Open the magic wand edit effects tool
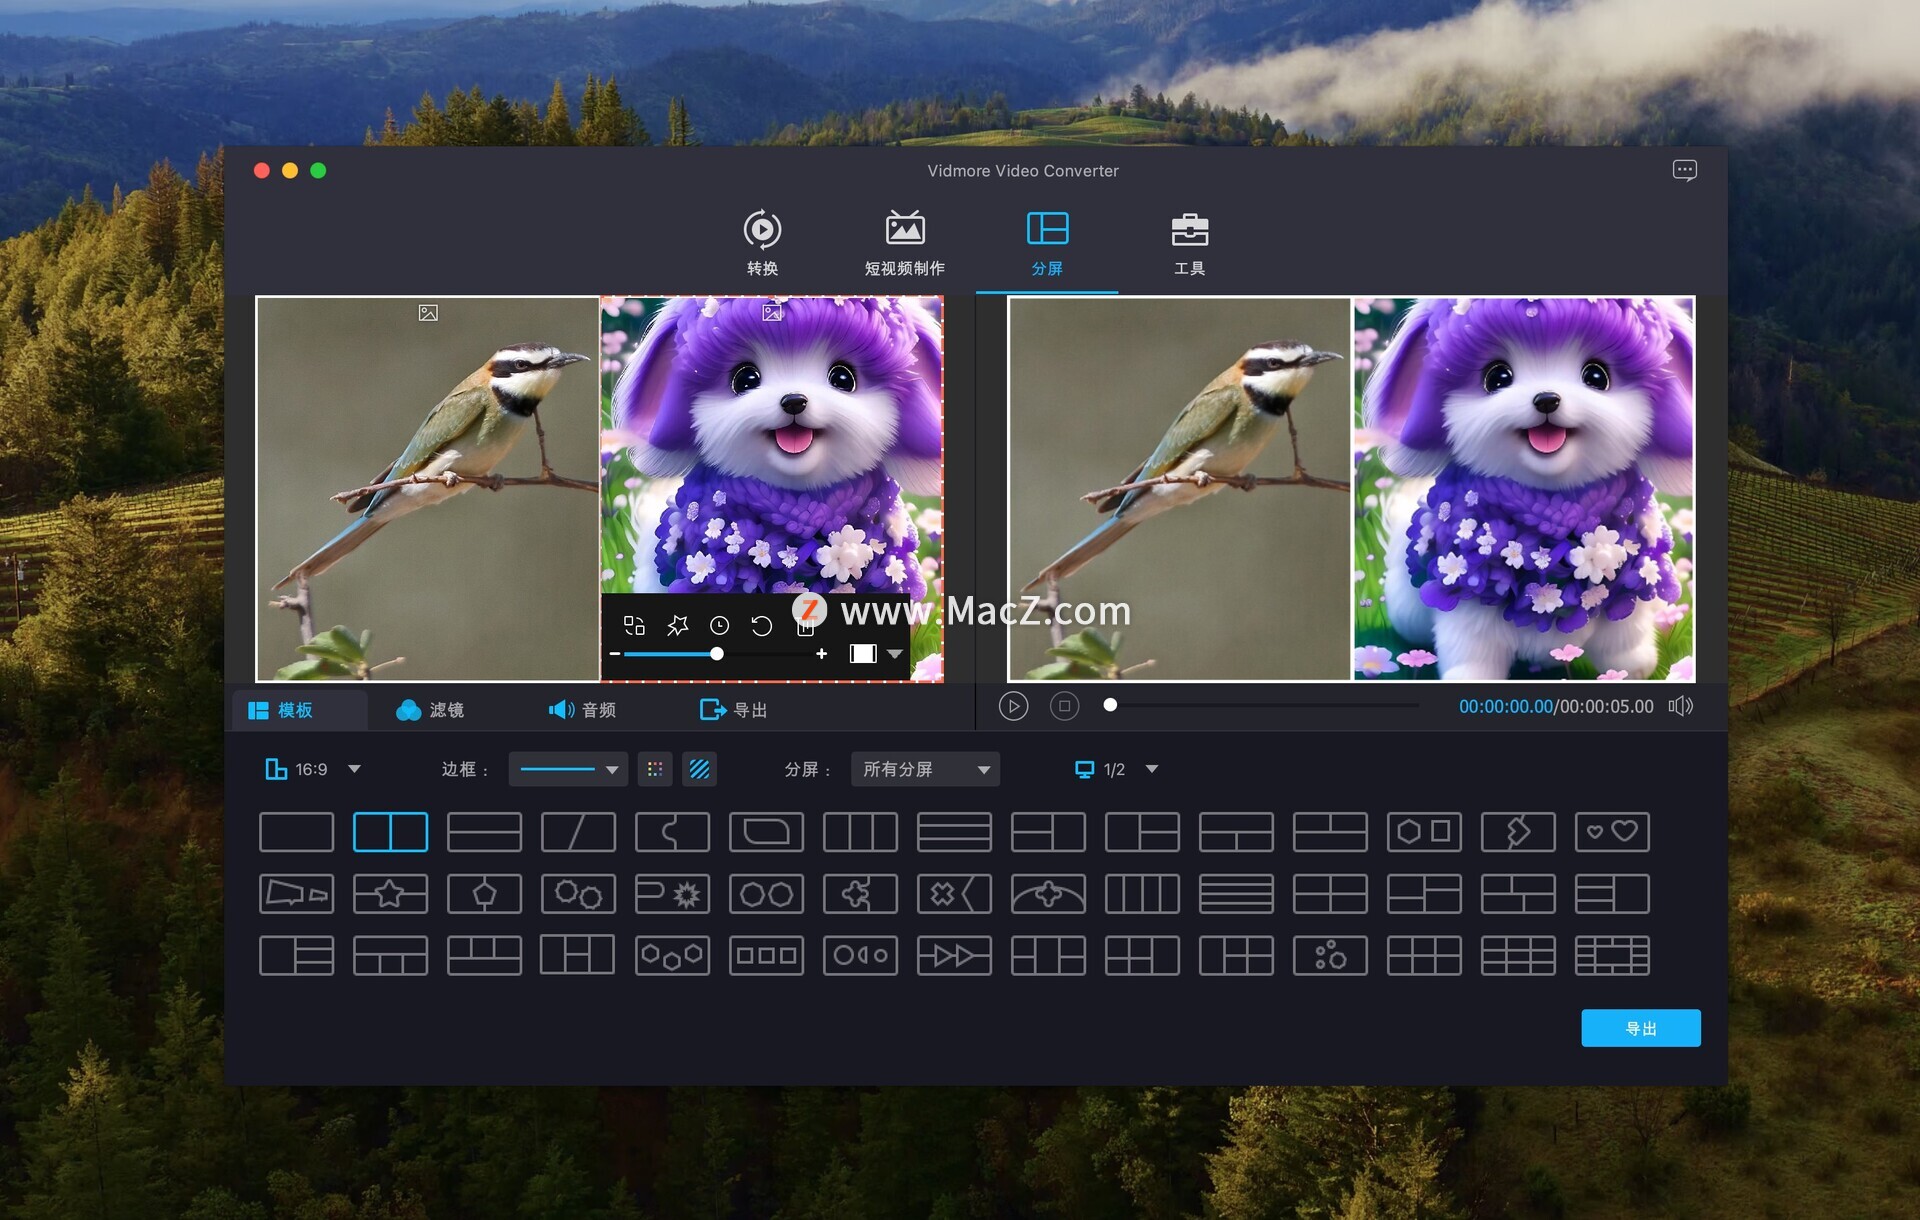The height and width of the screenshot is (1220, 1920). coord(677,626)
